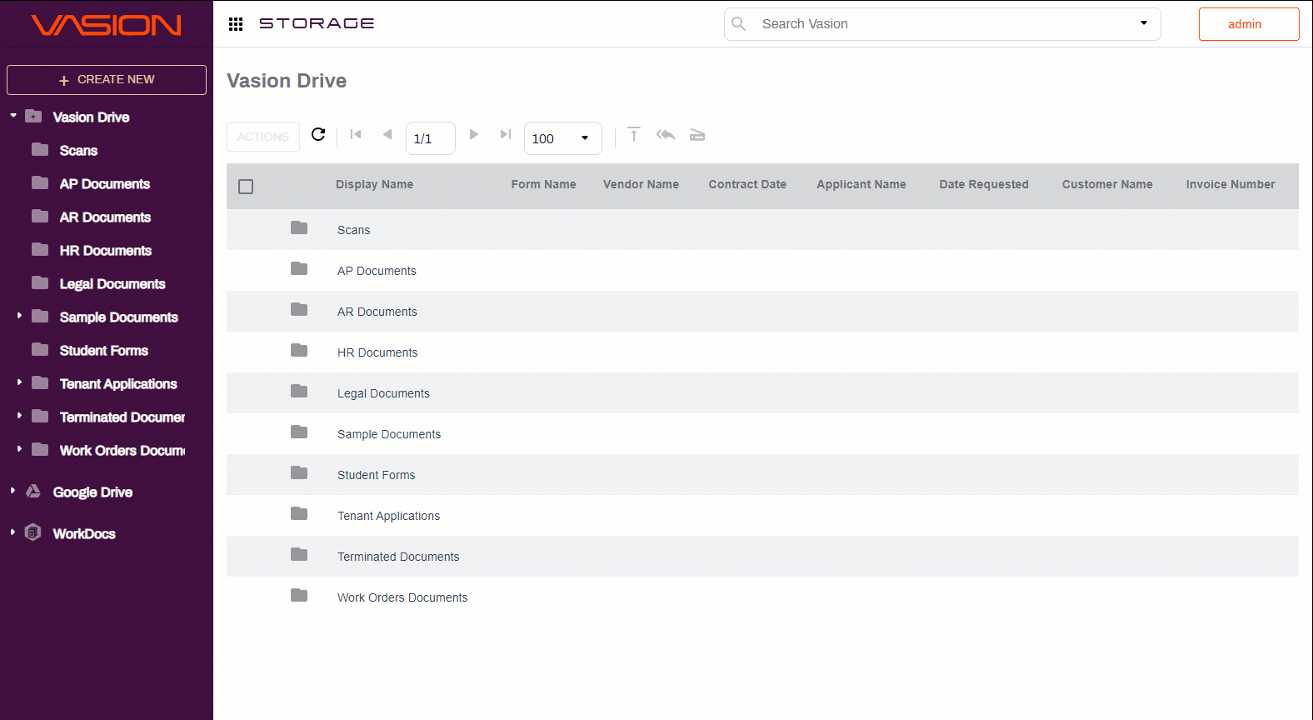Open the Tenant Applications name in the table
The width and height of the screenshot is (1313, 720).
[x=389, y=516]
